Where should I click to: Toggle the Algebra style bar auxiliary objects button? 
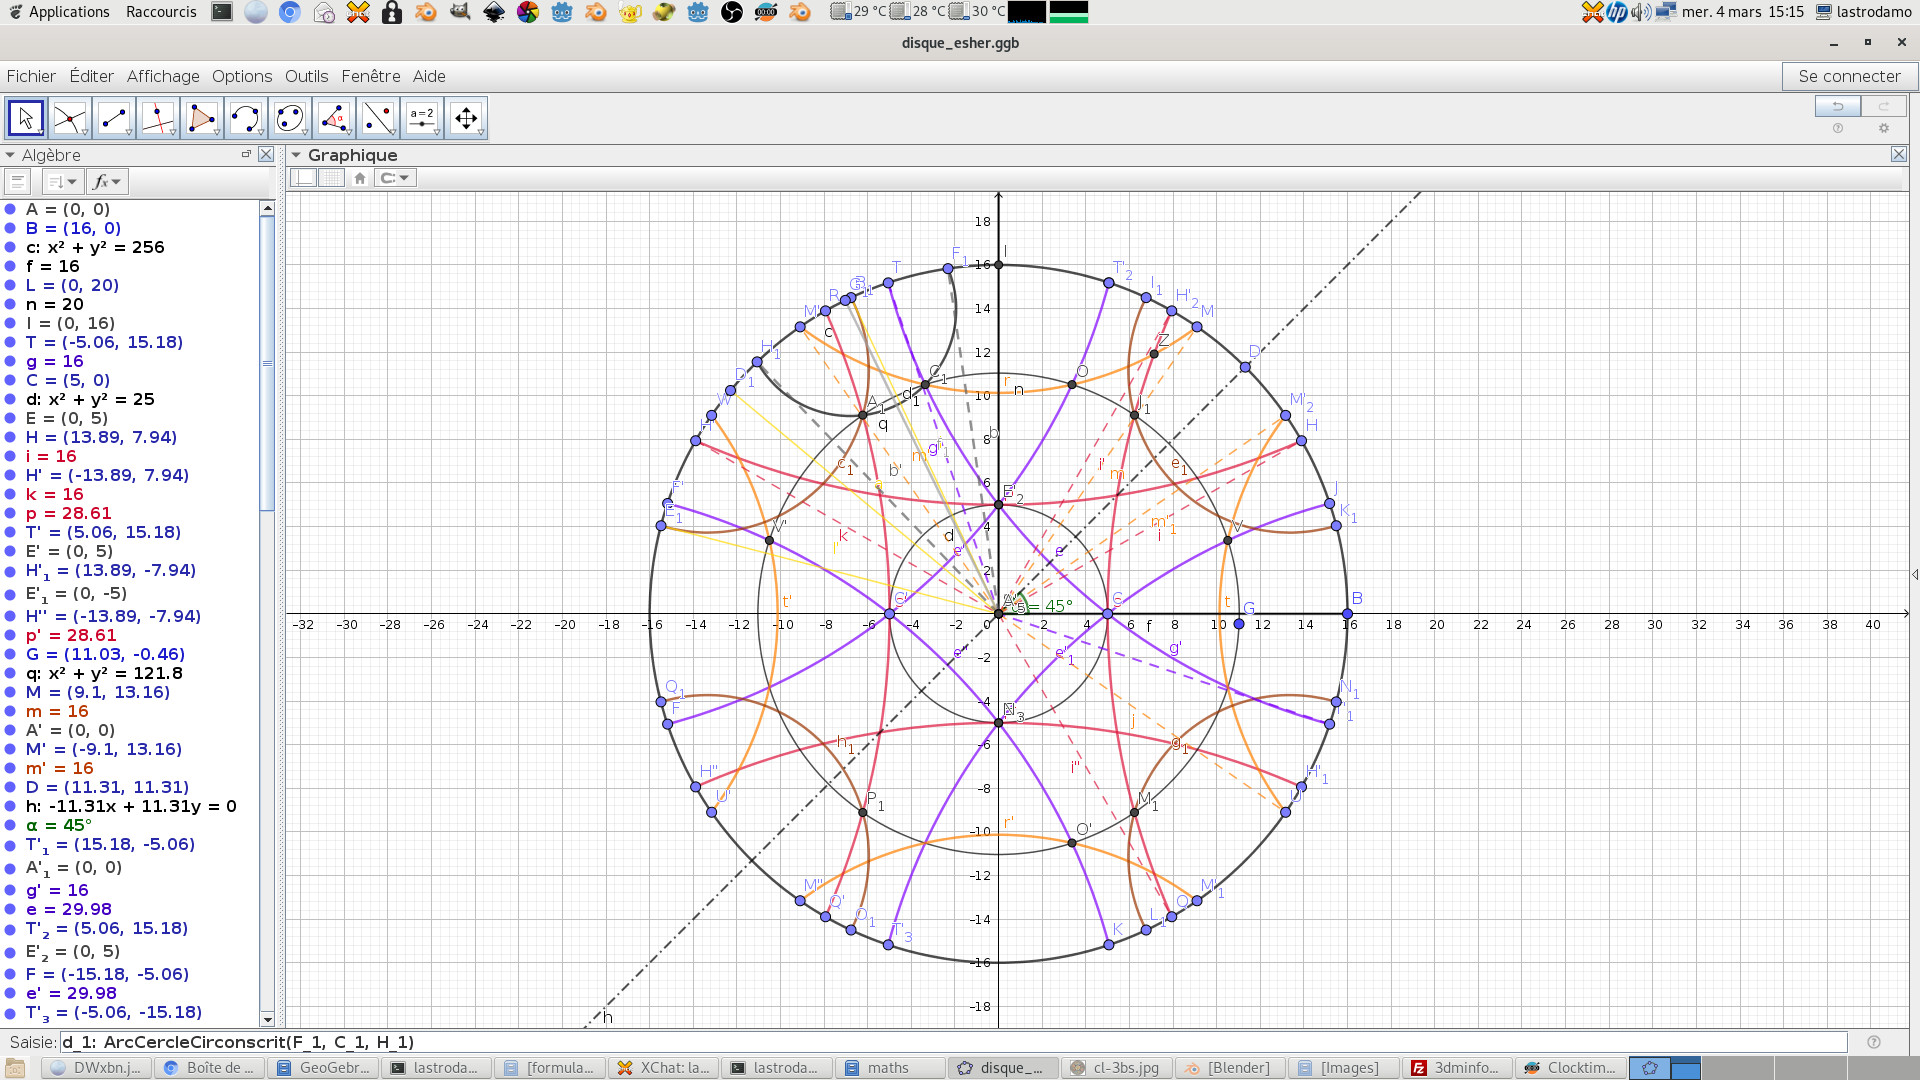(17, 182)
